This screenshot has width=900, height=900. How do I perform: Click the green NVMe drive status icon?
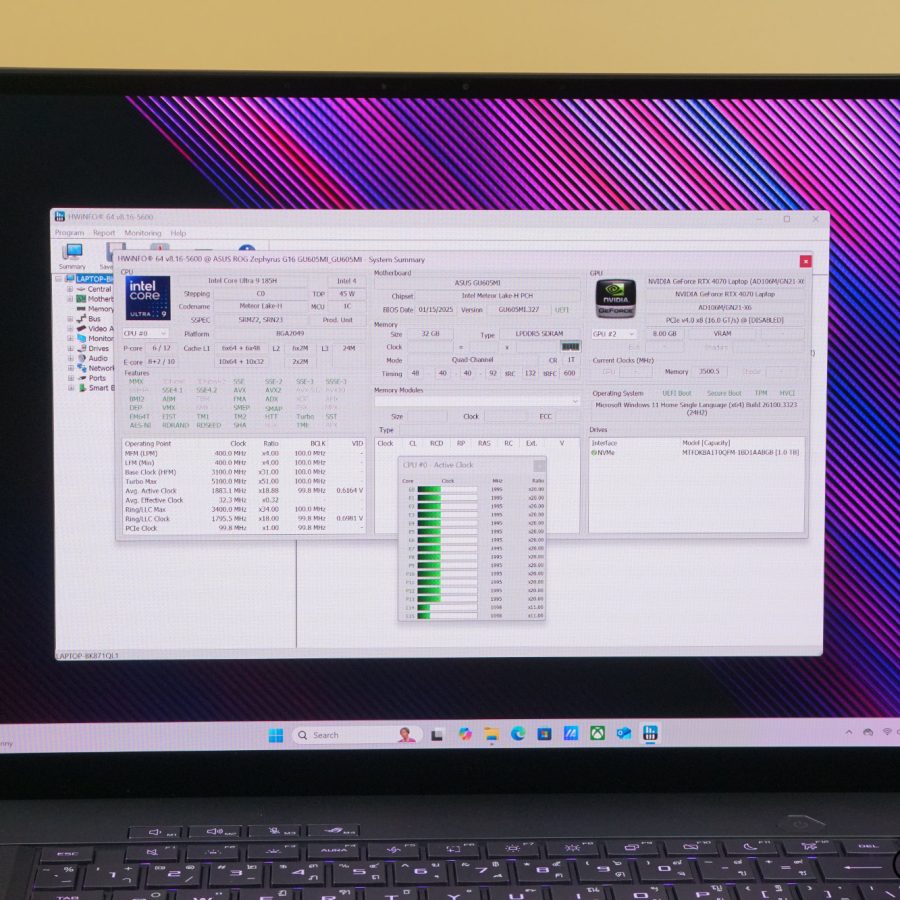[594, 453]
